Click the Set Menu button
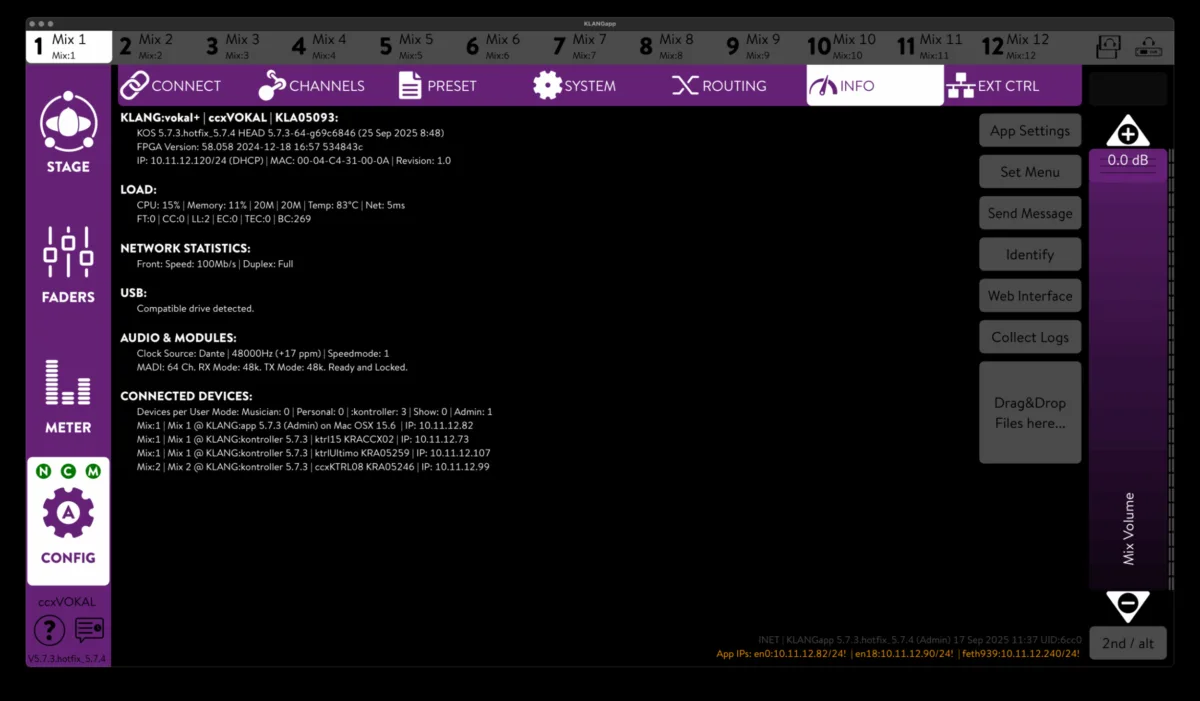The width and height of the screenshot is (1200, 701). tap(1030, 172)
